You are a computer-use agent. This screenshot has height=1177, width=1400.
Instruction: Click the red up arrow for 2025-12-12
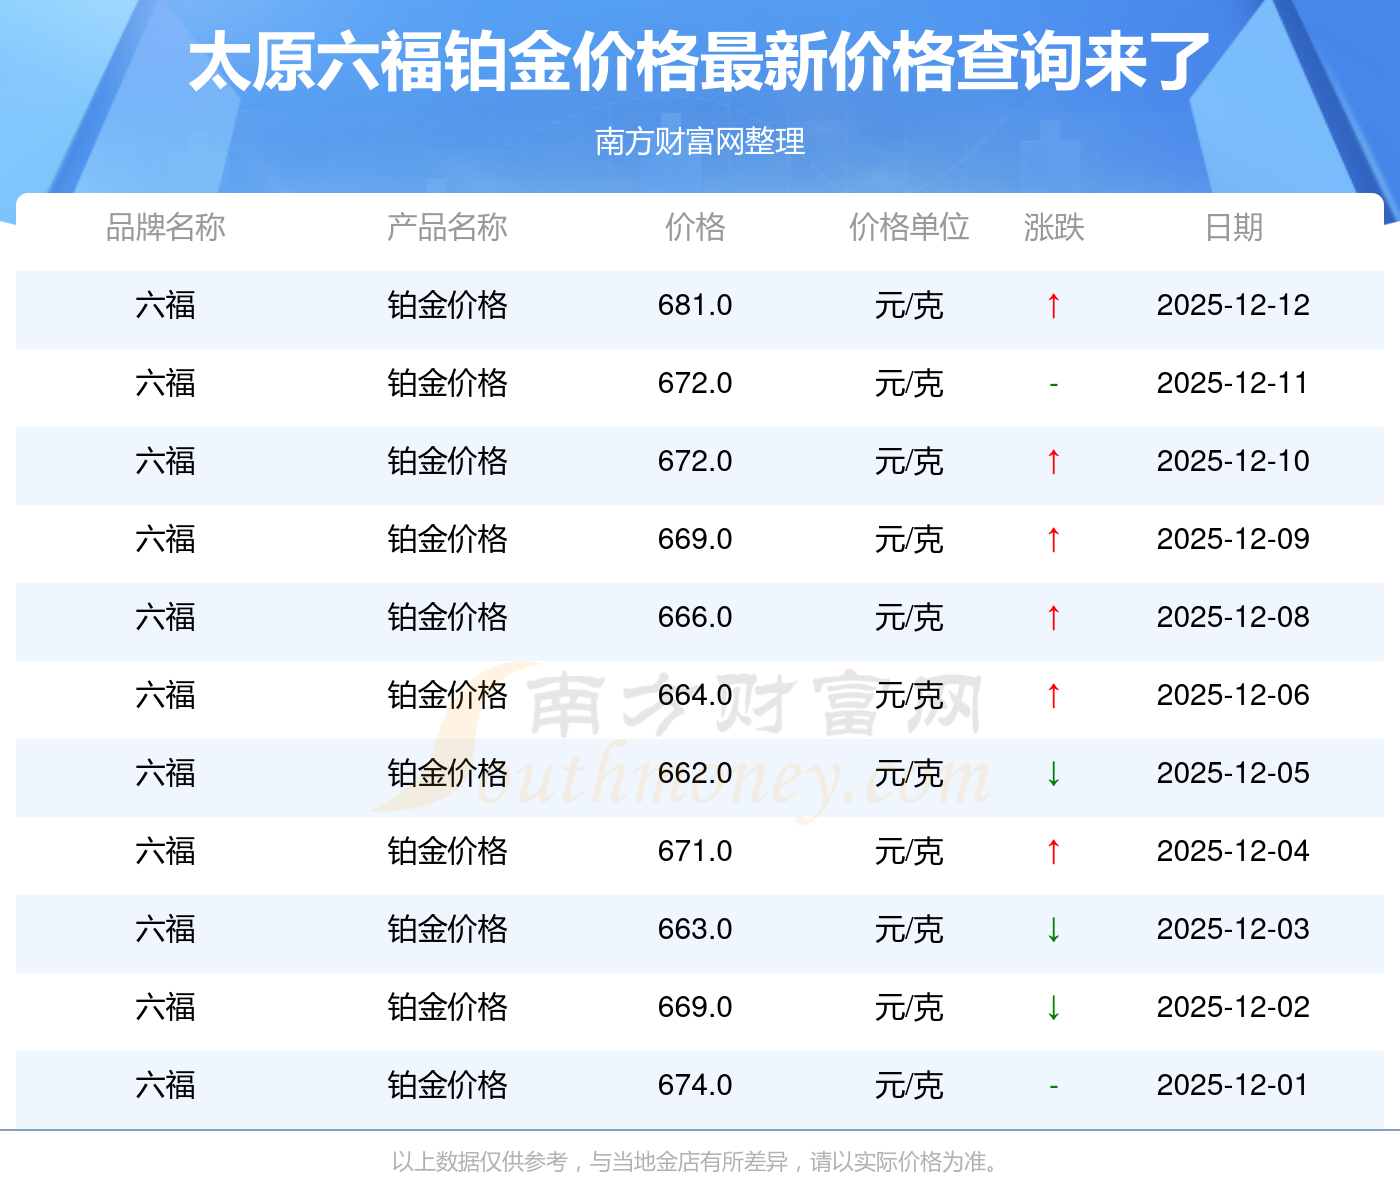[1053, 306]
